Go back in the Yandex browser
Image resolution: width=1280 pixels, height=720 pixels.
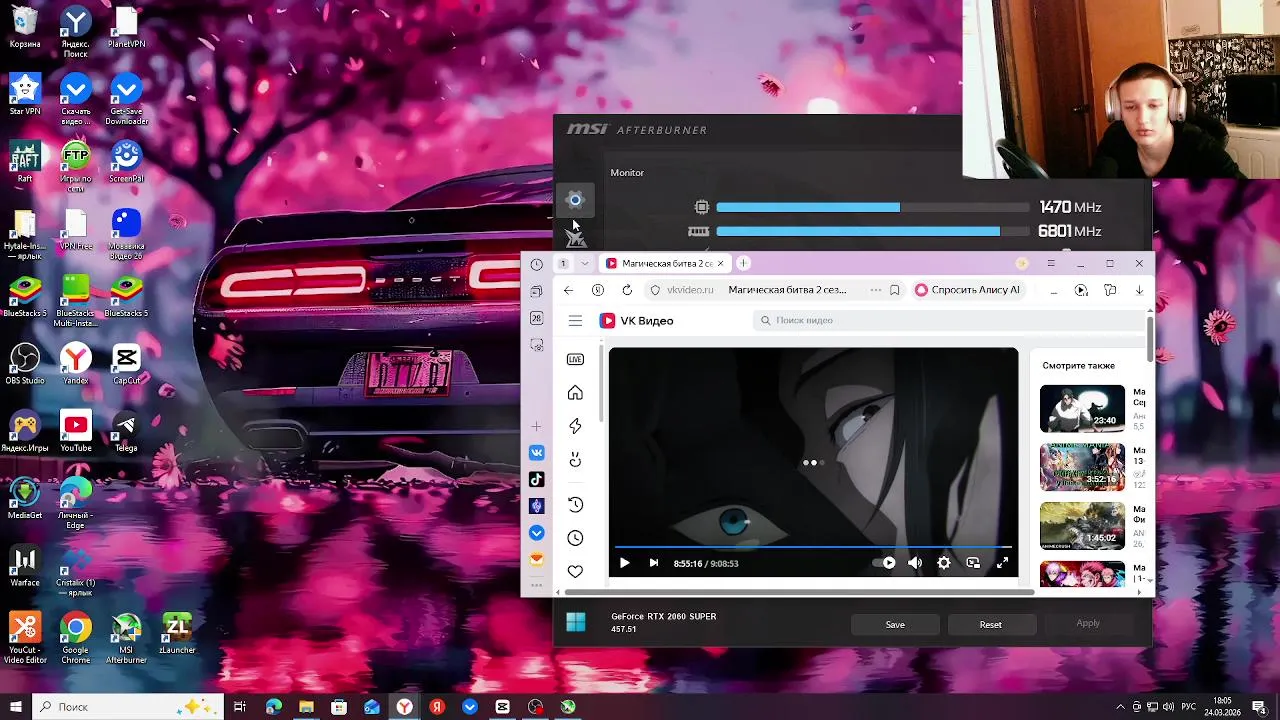568,290
